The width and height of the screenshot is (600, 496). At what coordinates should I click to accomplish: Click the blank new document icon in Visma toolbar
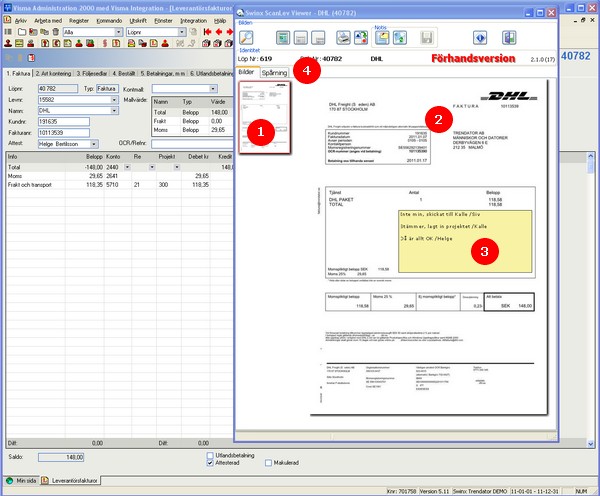[x=22, y=32]
